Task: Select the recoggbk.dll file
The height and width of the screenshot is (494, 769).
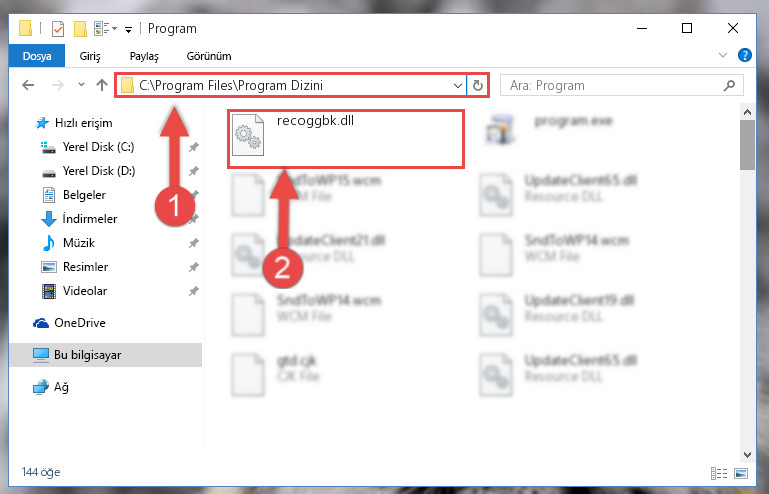Action: point(346,139)
